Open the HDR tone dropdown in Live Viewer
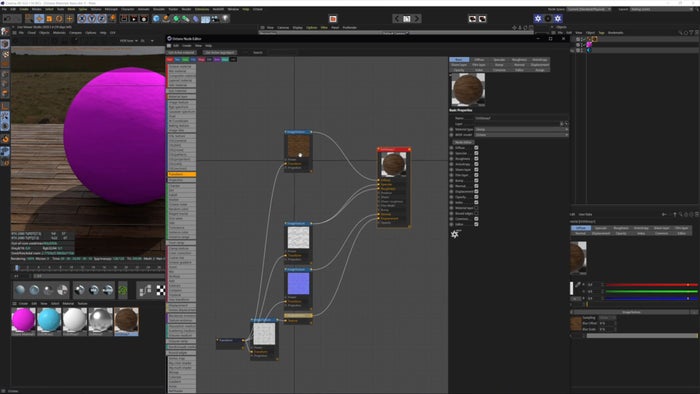700x394 pixels. tap(128, 41)
